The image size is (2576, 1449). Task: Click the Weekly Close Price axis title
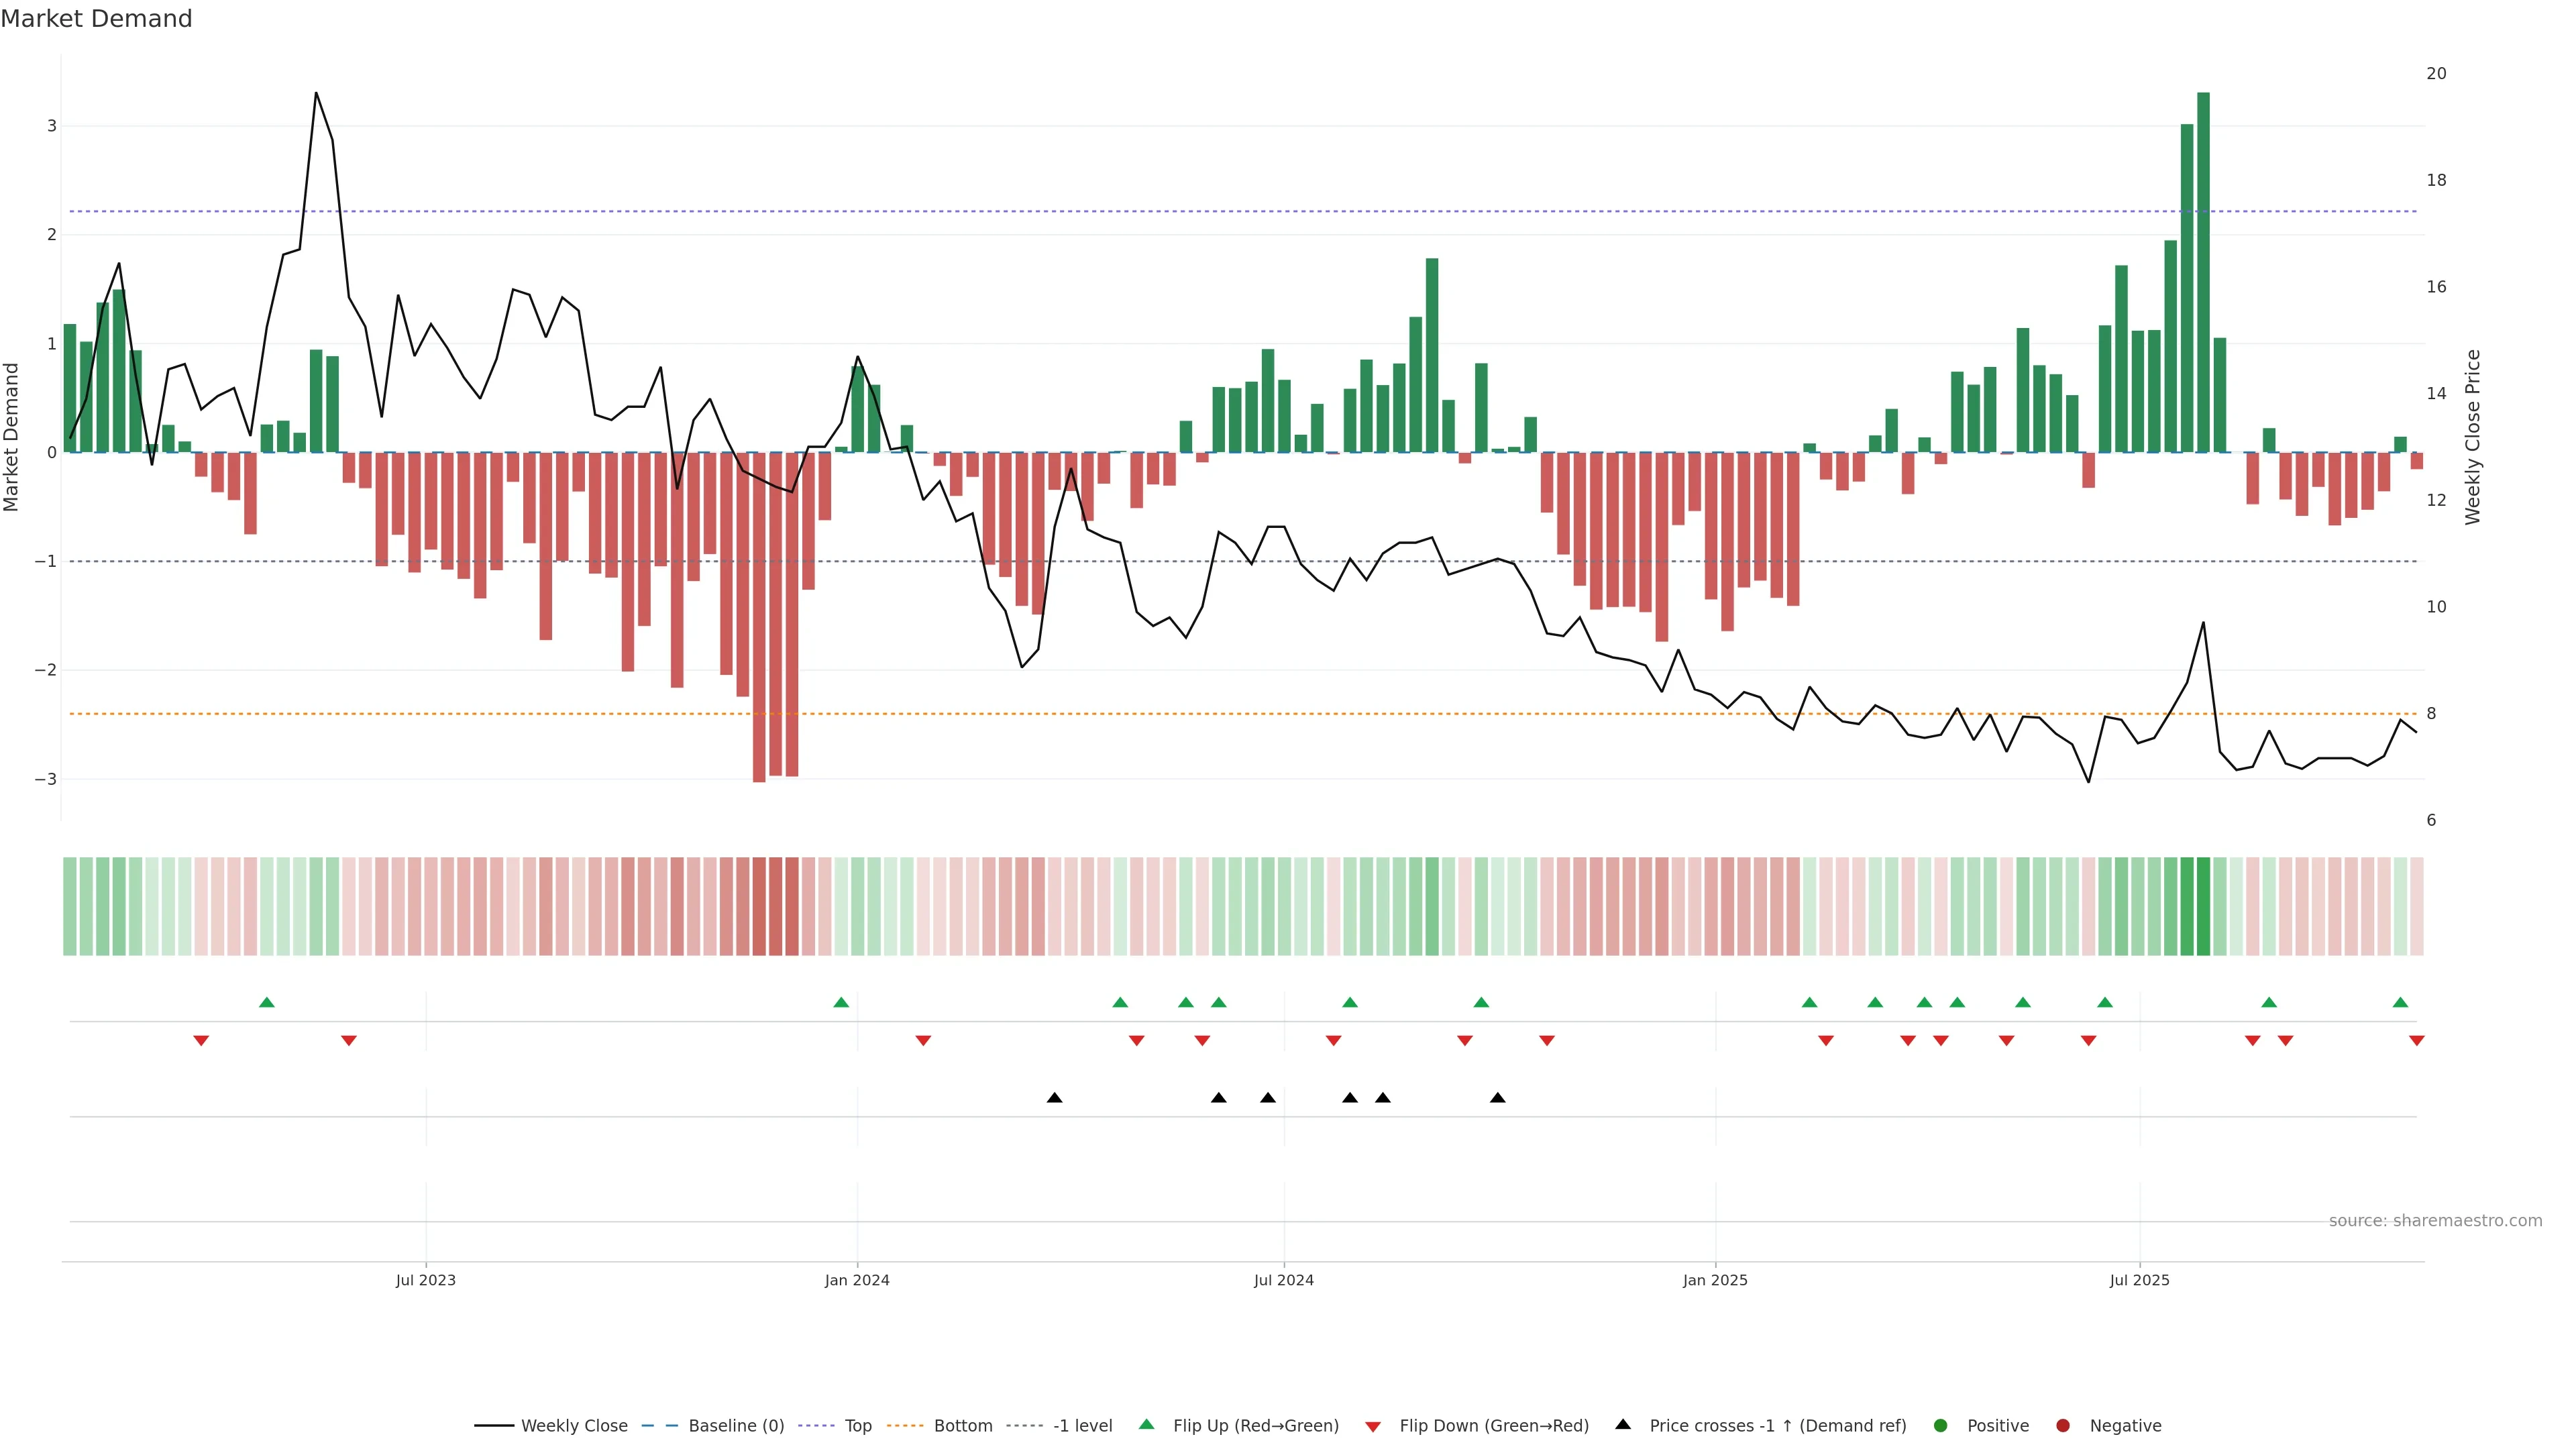coord(2473,437)
